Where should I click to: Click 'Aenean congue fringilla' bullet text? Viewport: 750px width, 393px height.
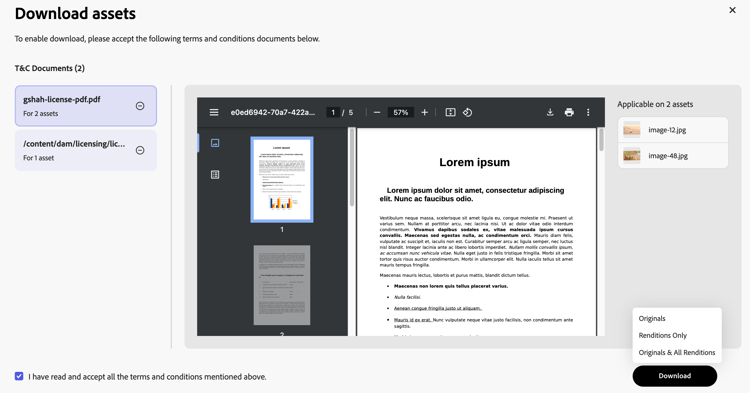click(x=438, y=308)
